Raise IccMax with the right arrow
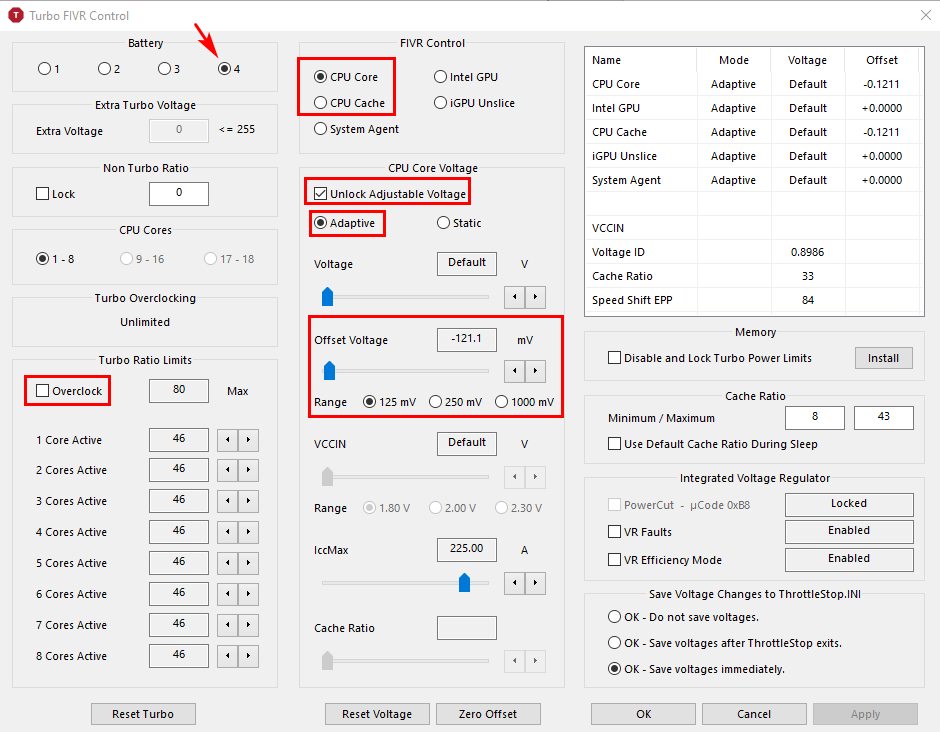This screenshot has height=732, width=940. (535, 583)
